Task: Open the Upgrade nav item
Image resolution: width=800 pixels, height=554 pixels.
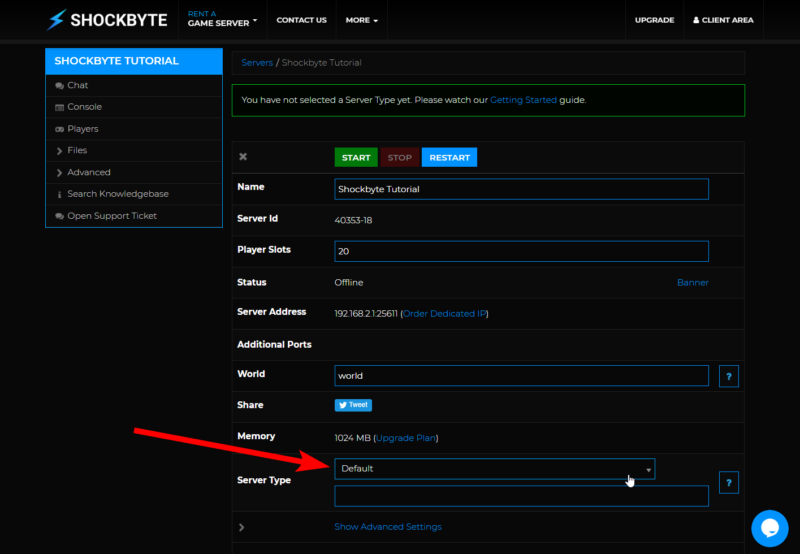Action: 655,20
